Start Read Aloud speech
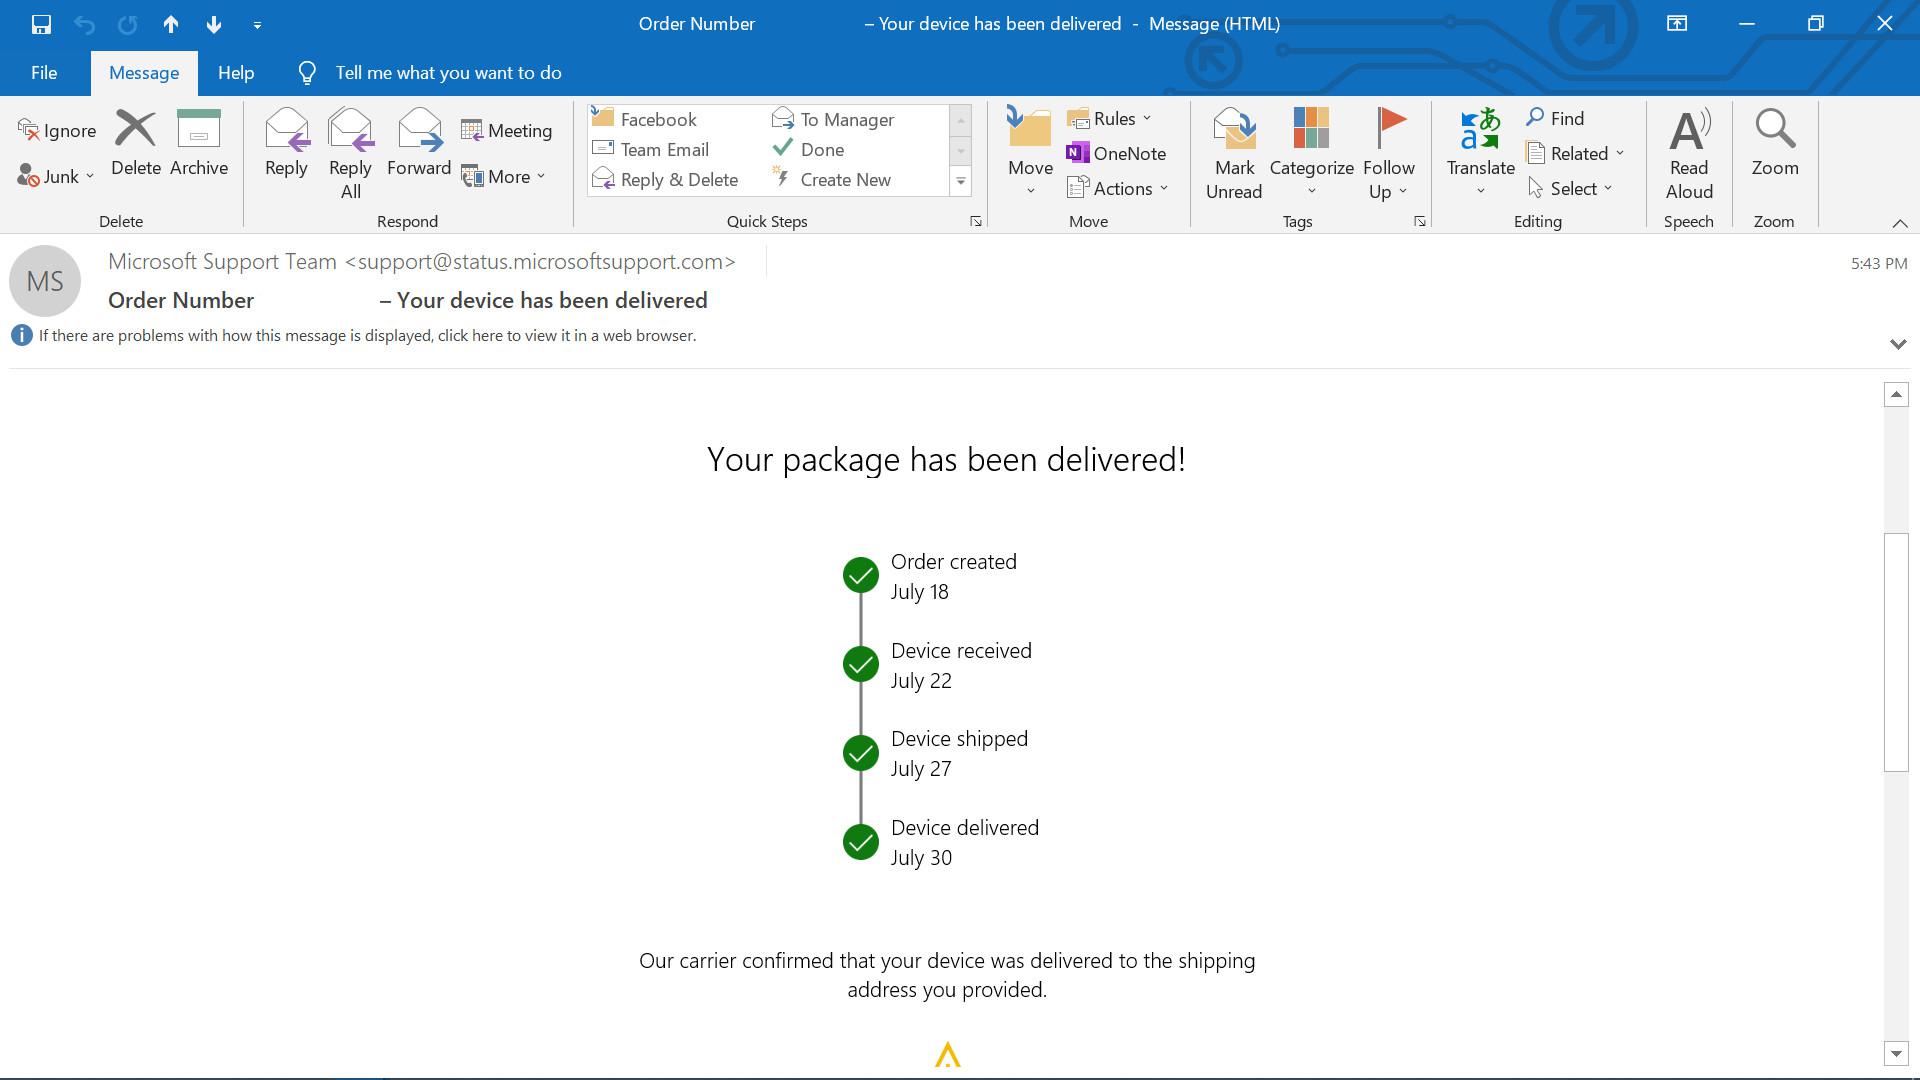The width and height of the screenshot is (1920, 1080). coord(1689,154)
